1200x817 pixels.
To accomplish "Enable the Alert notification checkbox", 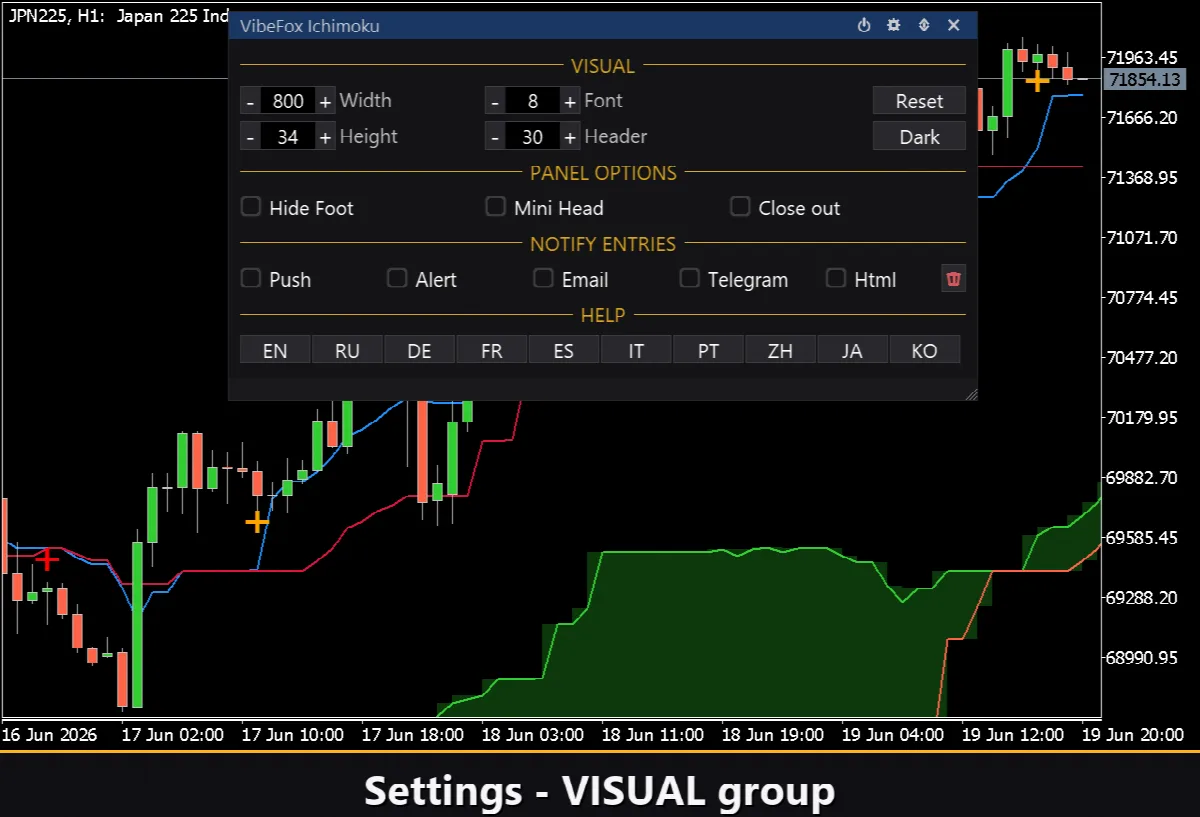I will coord(397,278).
